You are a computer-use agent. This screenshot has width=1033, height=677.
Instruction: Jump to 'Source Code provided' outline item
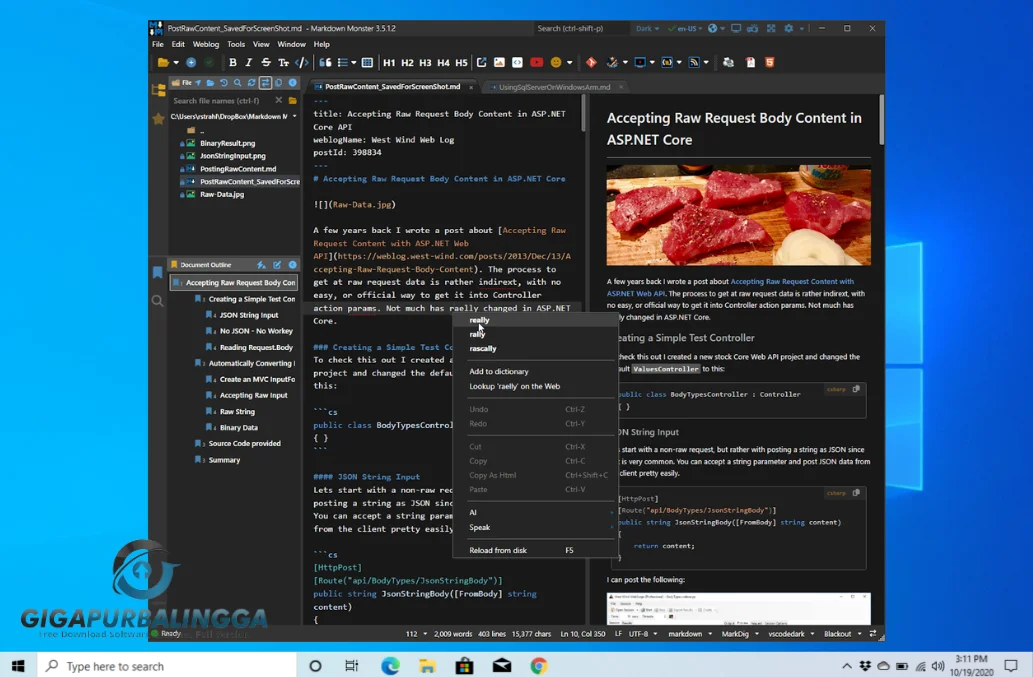pyautogui.click(x=244, y=443)
